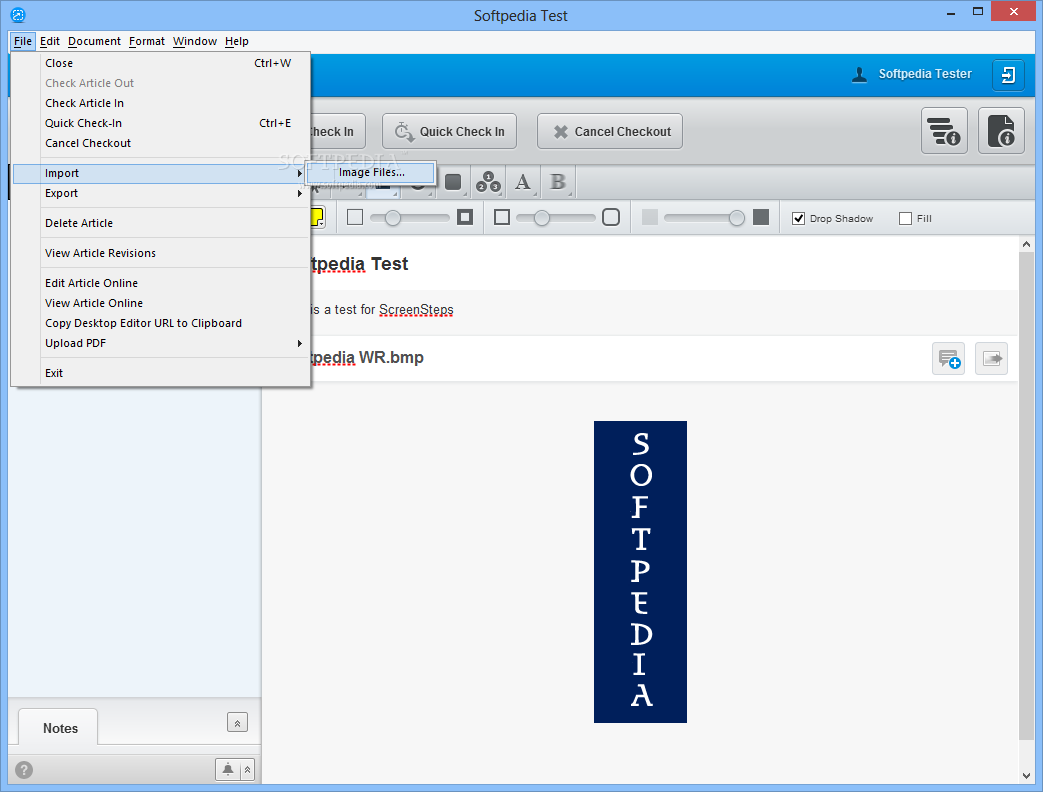Click the square corner icon

pos(502,217)
